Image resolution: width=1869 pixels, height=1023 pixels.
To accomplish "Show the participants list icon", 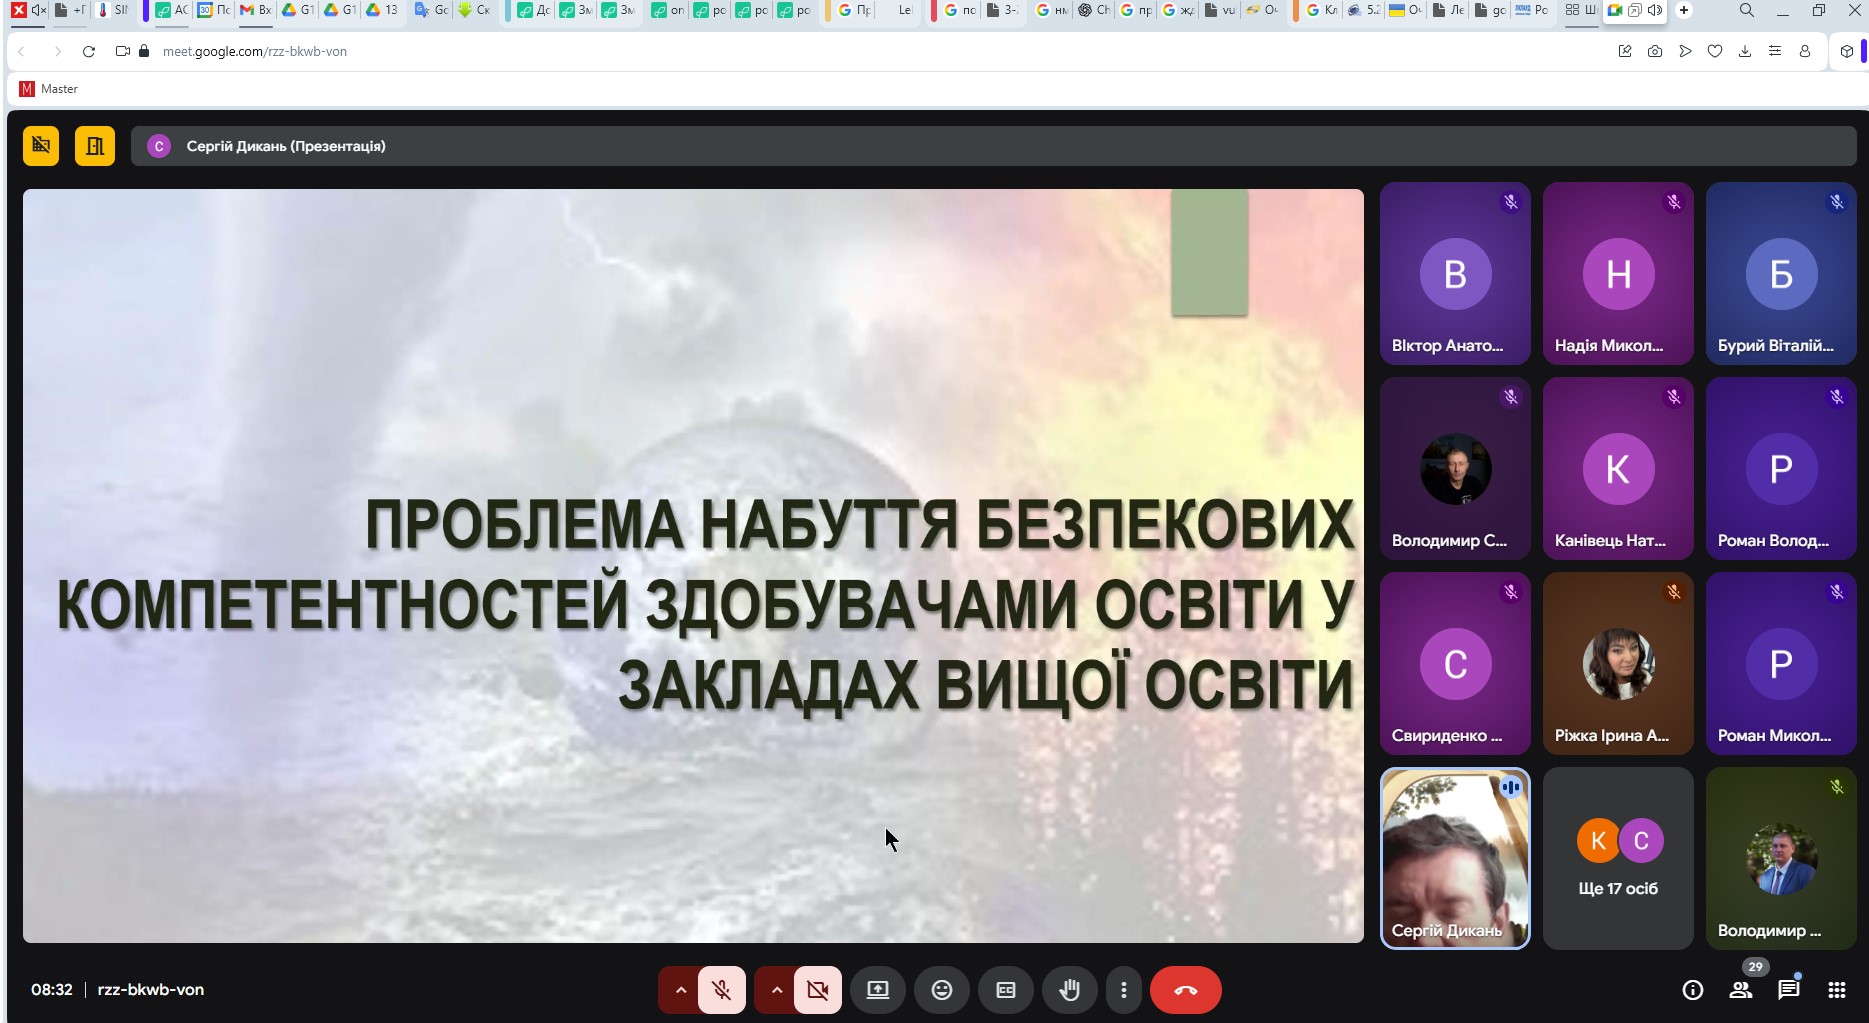I will click(1740, 990).
